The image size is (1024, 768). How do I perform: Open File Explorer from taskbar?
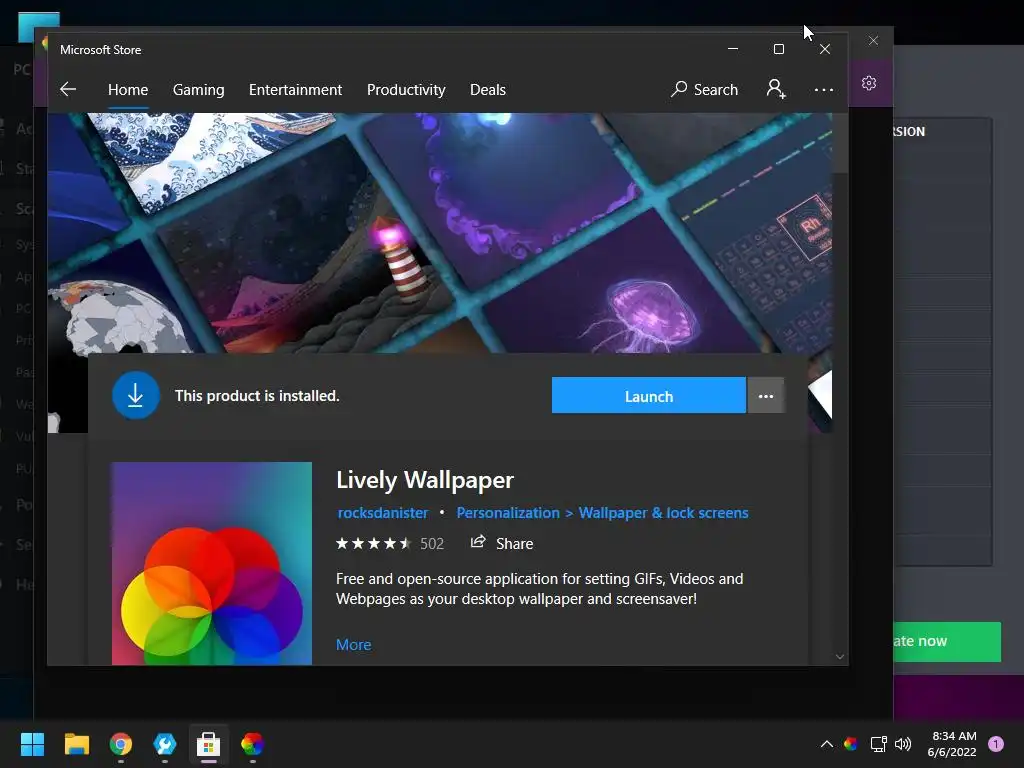tap(76, 744)
